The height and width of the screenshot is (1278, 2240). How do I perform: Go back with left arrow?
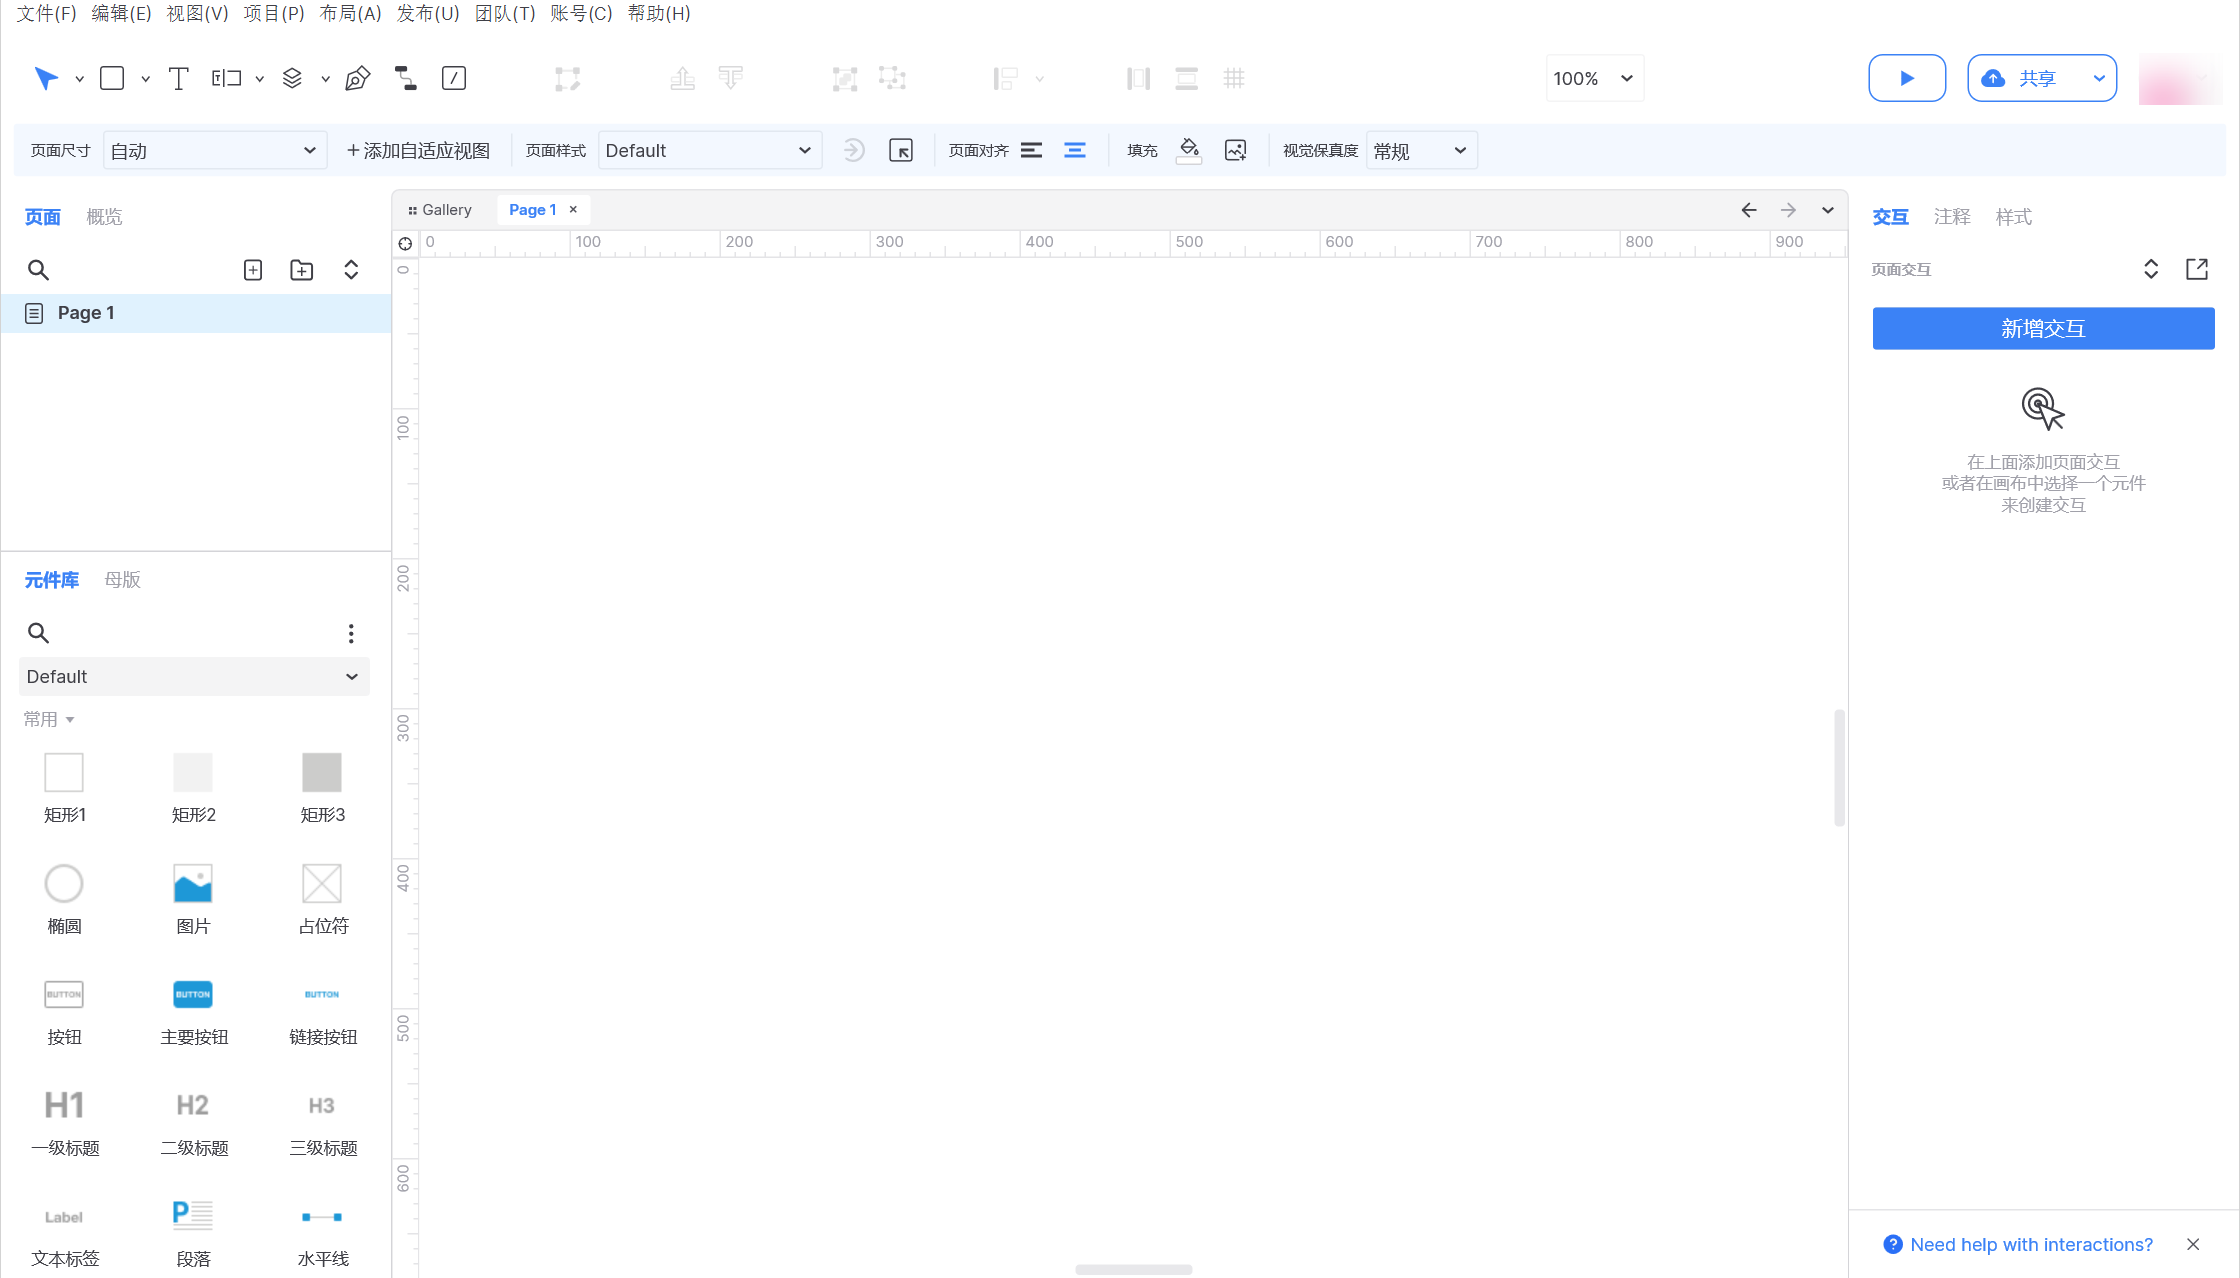click(1749, 210)
